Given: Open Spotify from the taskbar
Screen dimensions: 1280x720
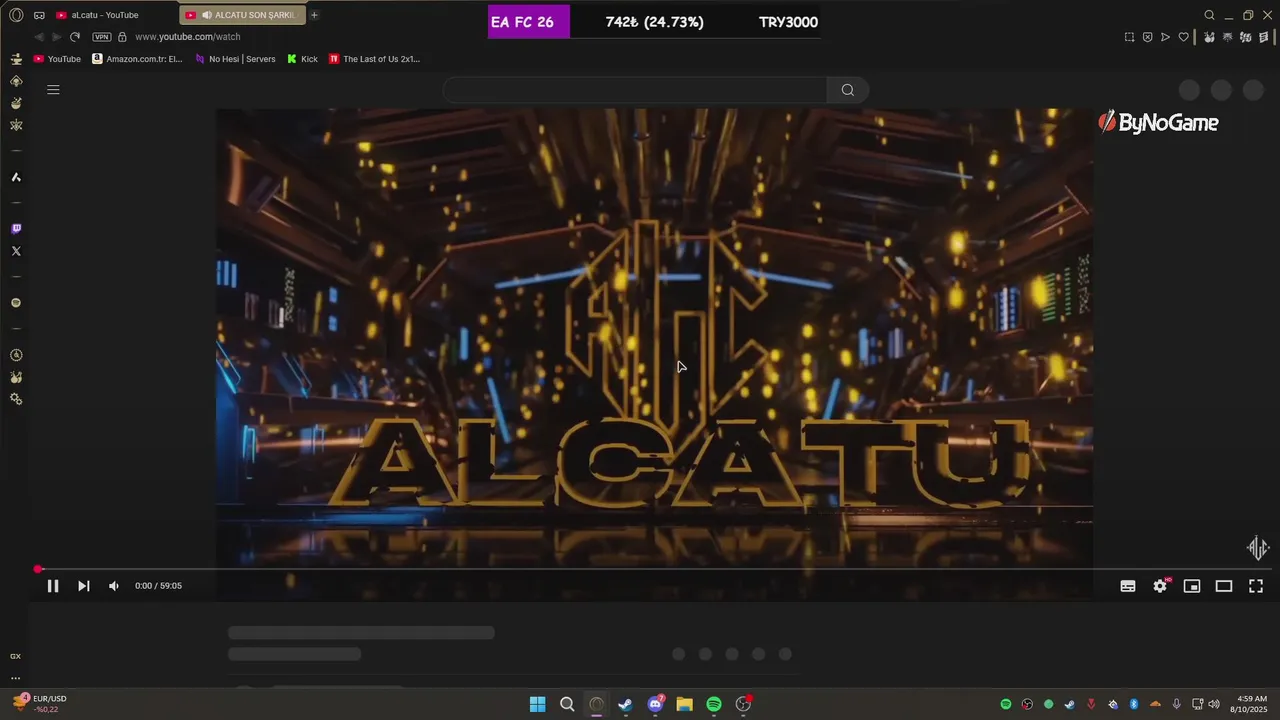Looking at the screenshot, I should click(714, 704).
